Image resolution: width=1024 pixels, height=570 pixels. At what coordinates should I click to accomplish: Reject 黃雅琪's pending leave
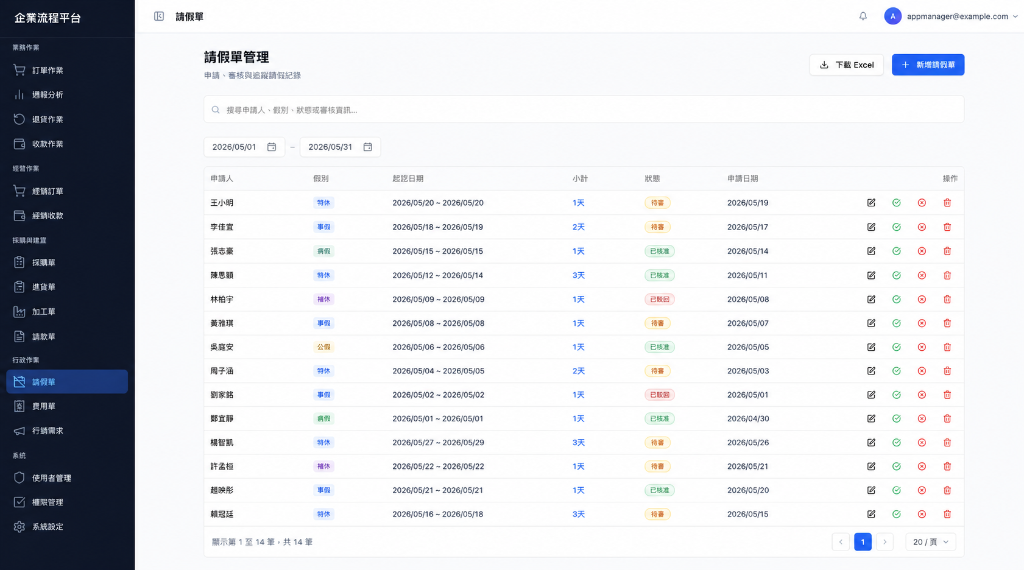tap(922, 323)
